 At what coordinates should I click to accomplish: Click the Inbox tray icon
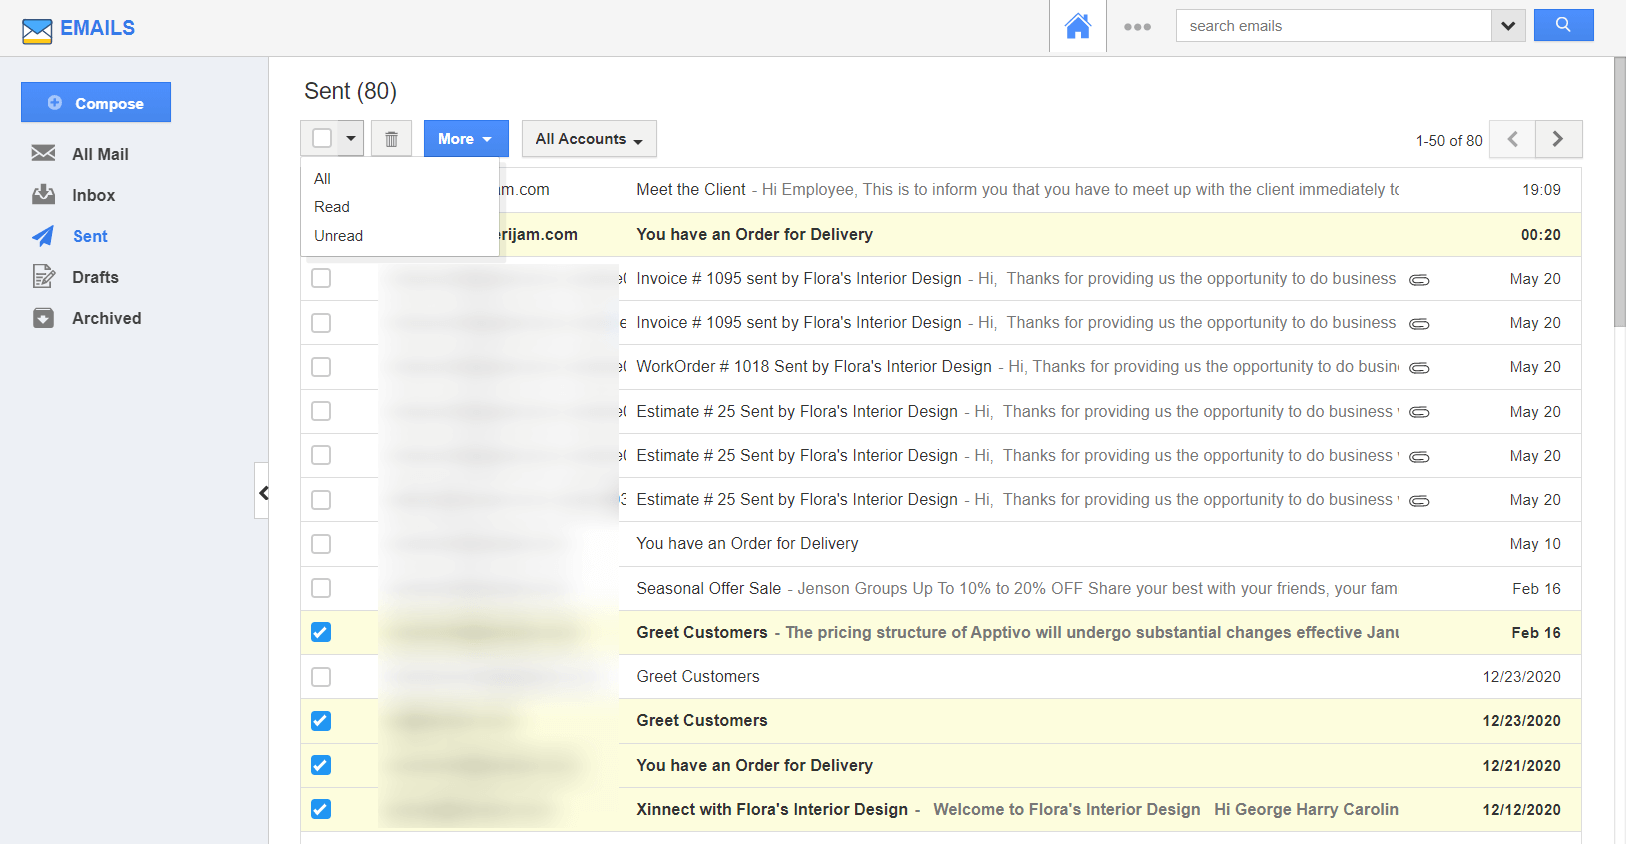(43, 194)
